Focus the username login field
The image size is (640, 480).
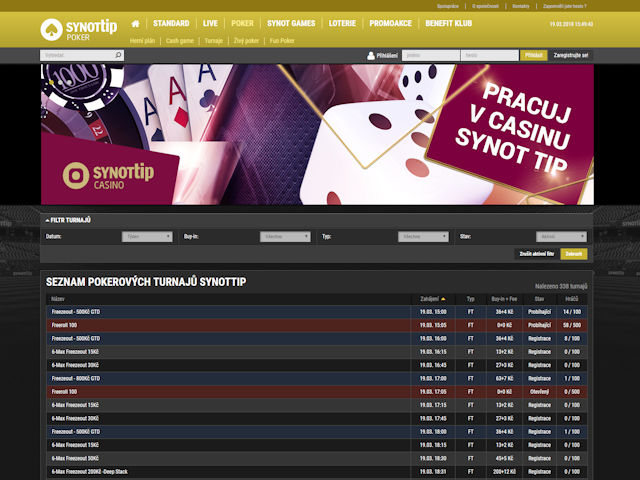click(x=431, y=55)
